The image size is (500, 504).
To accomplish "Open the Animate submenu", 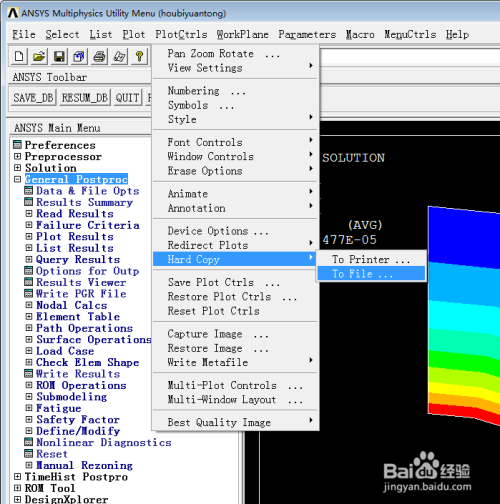I will click(x=235, y=194).
